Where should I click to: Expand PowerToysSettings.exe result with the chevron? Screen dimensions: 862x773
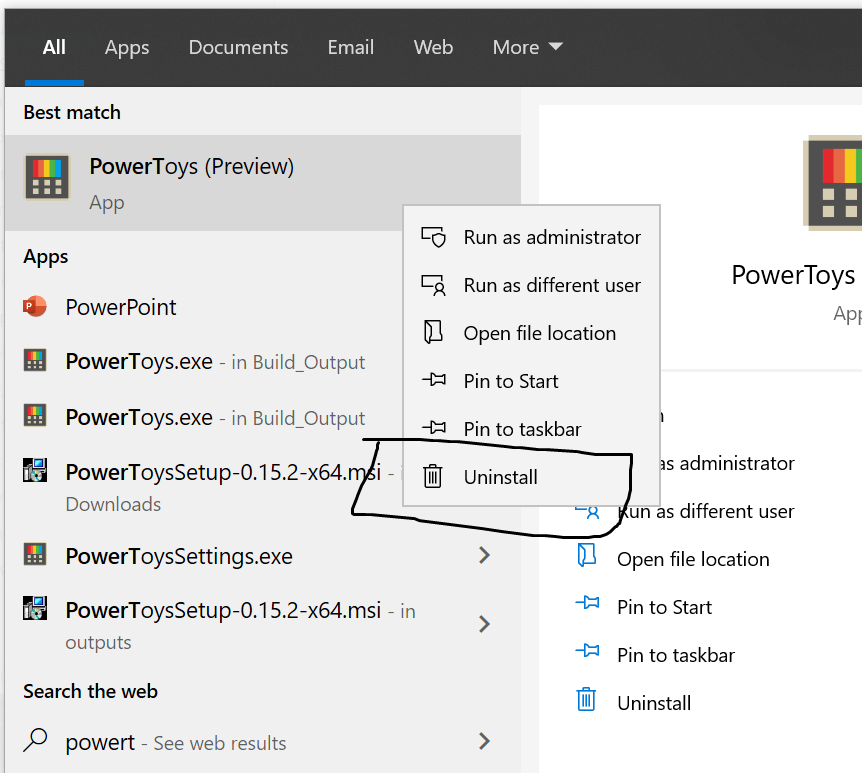click(484, 556)
